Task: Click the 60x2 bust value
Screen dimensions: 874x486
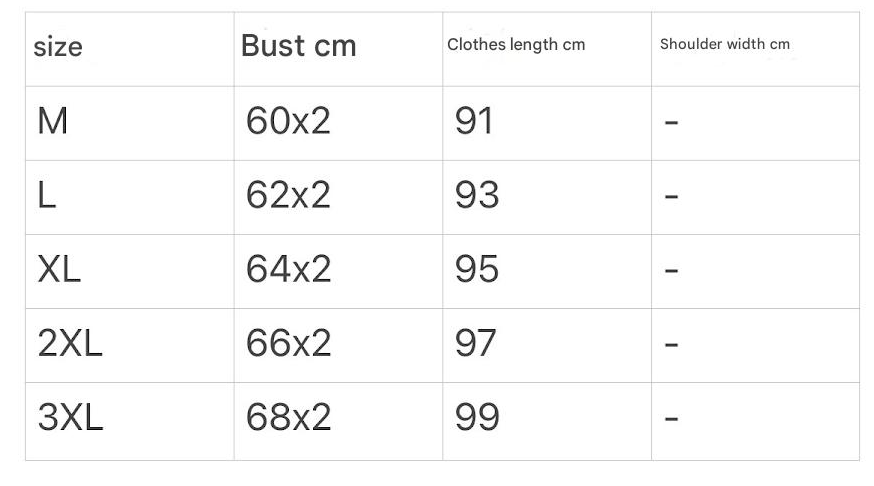Action: tap(288, 121)
